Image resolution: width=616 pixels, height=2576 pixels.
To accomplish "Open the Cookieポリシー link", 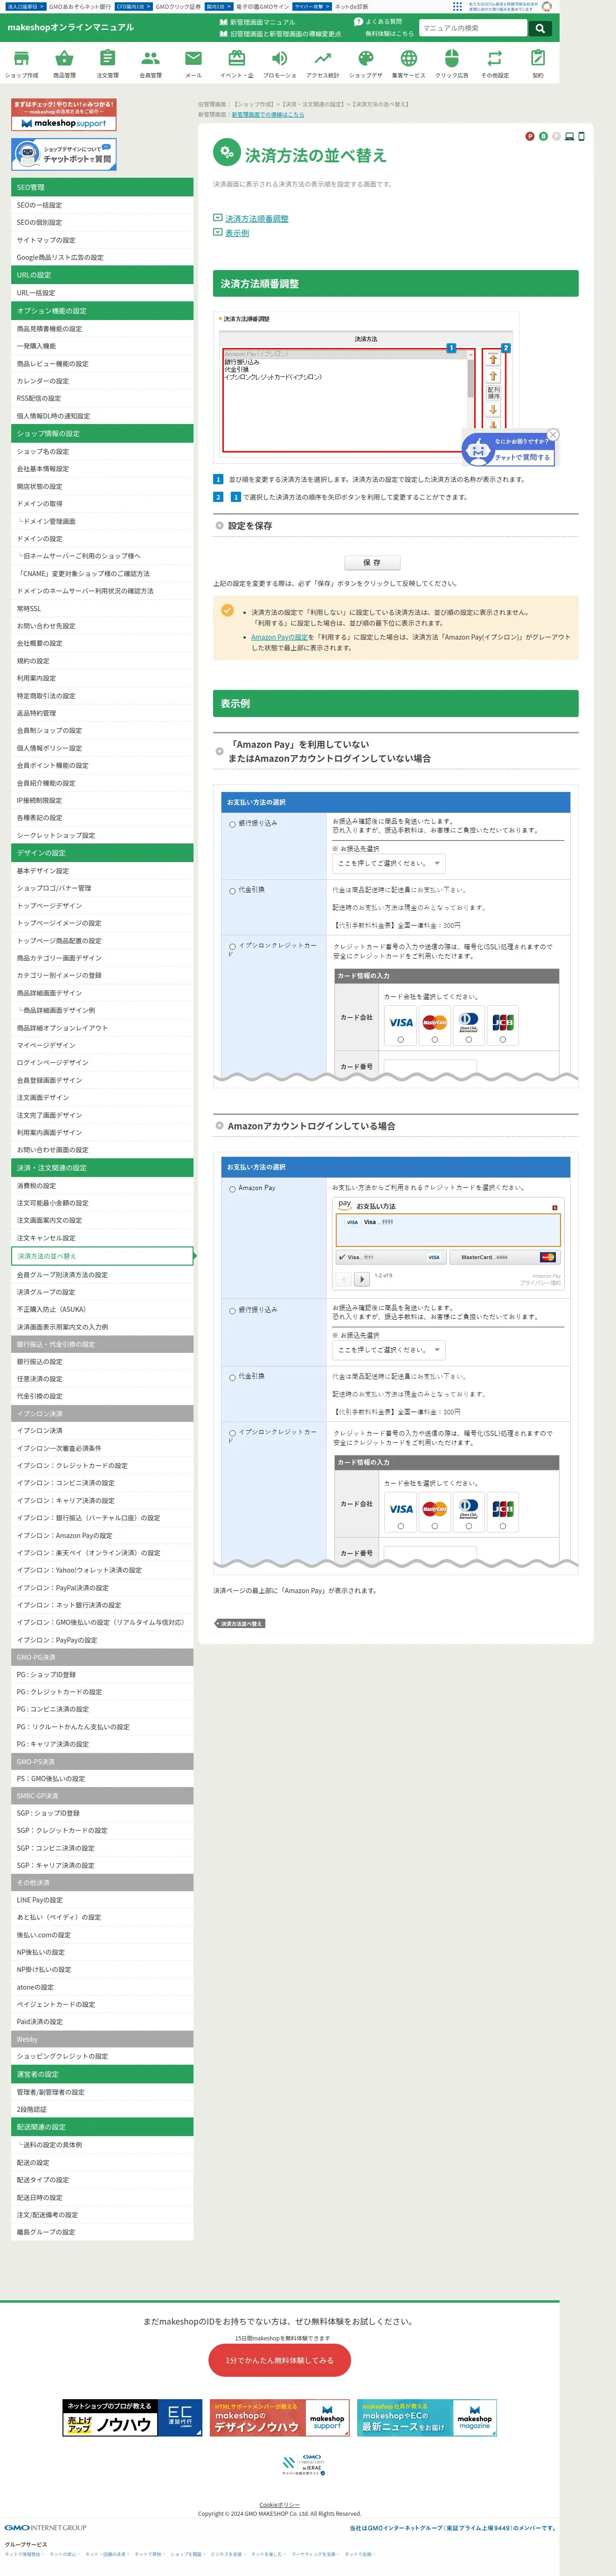I will pyautogui.click(x=280, y=2505).
